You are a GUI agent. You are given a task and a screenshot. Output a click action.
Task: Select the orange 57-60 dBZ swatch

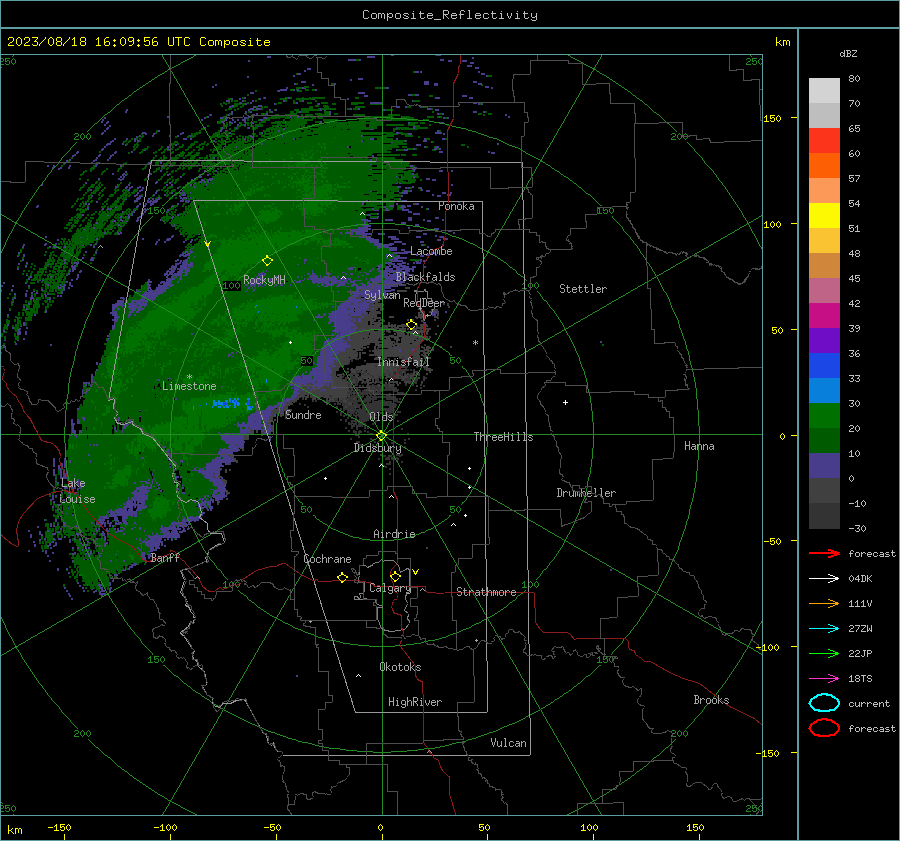pos(824,166)
